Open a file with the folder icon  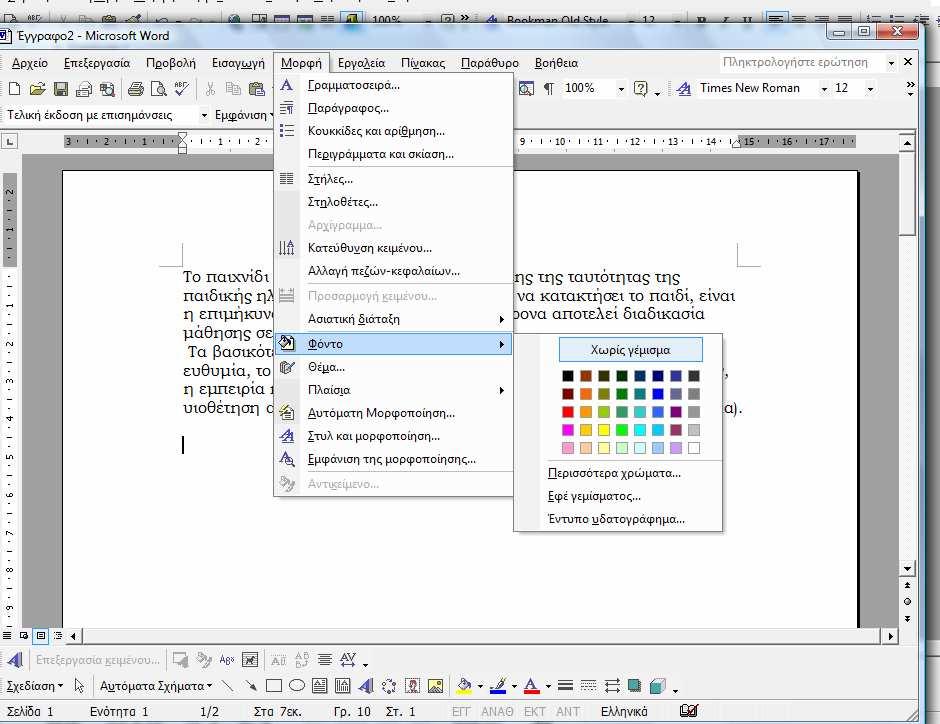coord(37,89)
